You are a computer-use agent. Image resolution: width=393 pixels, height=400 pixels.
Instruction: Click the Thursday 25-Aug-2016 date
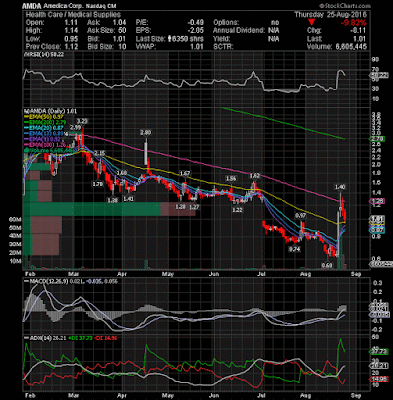(x=330, y=15)
